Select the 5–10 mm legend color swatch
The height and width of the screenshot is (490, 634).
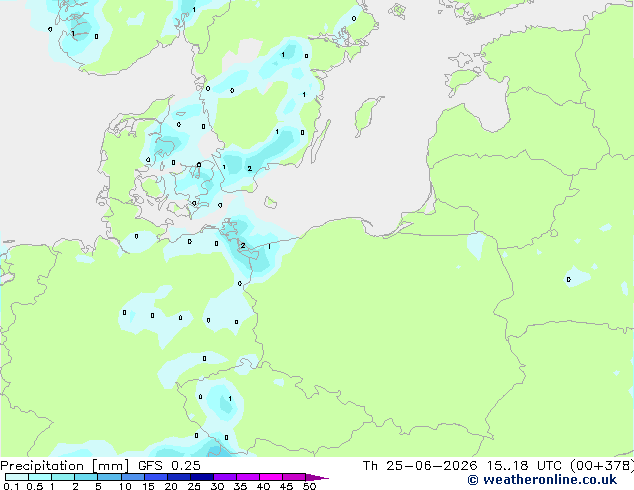click(109, 477)
